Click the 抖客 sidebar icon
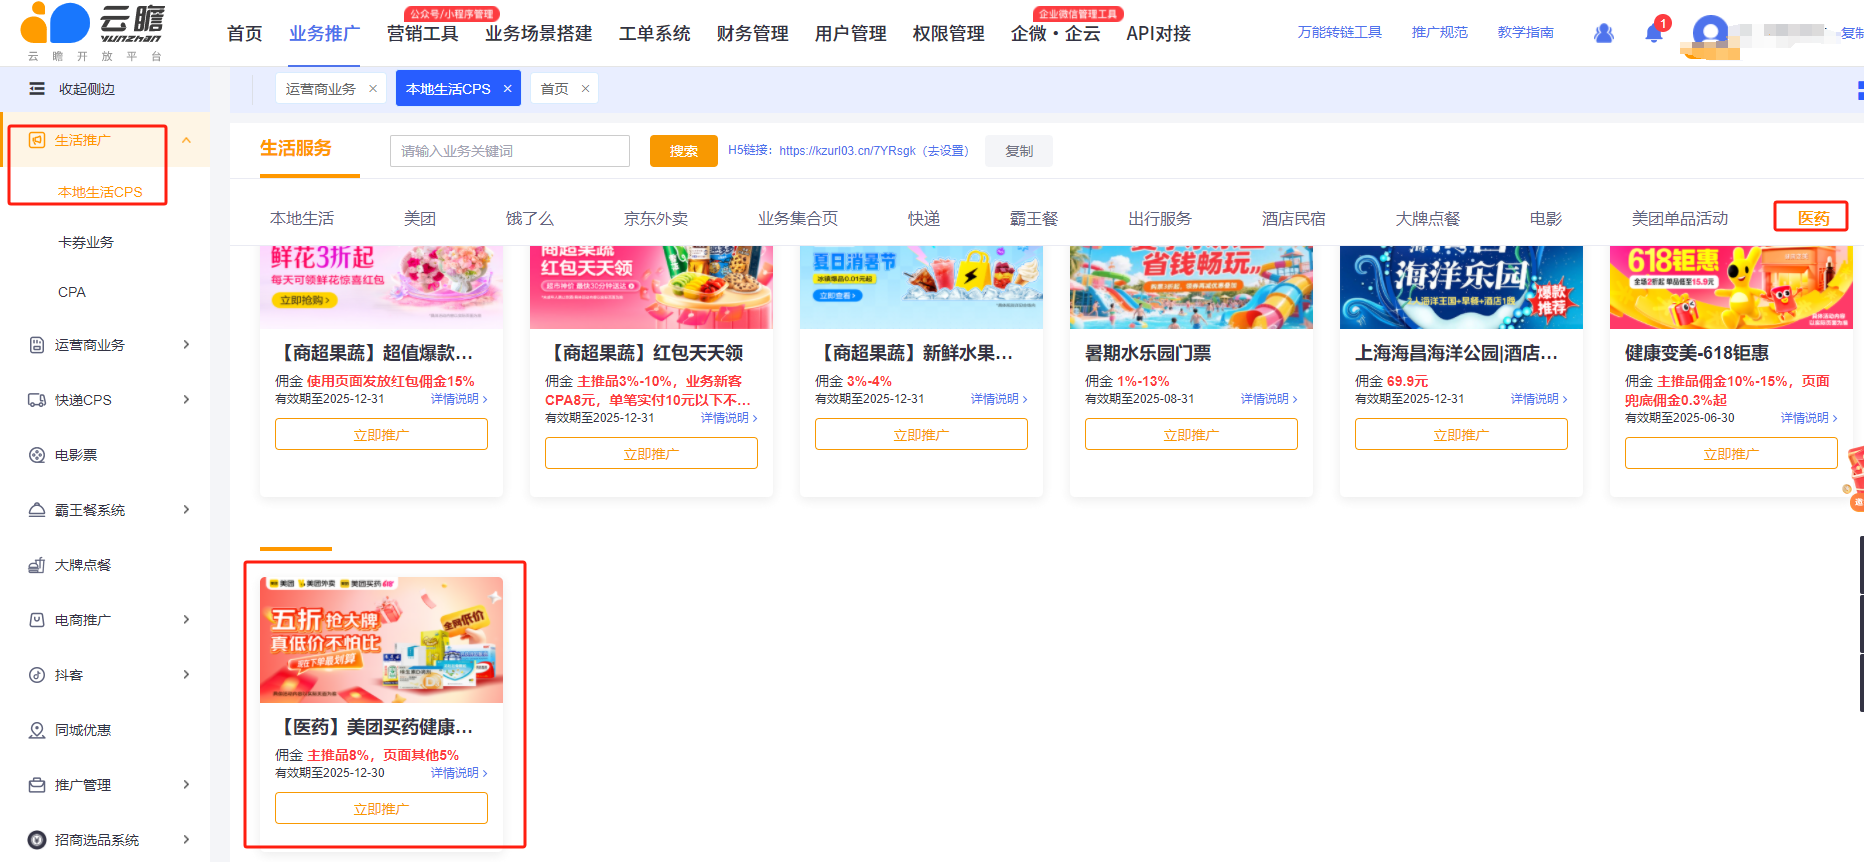Viewport: 1864px width, 862px height. pyautogui.click(x=37, y=675)
